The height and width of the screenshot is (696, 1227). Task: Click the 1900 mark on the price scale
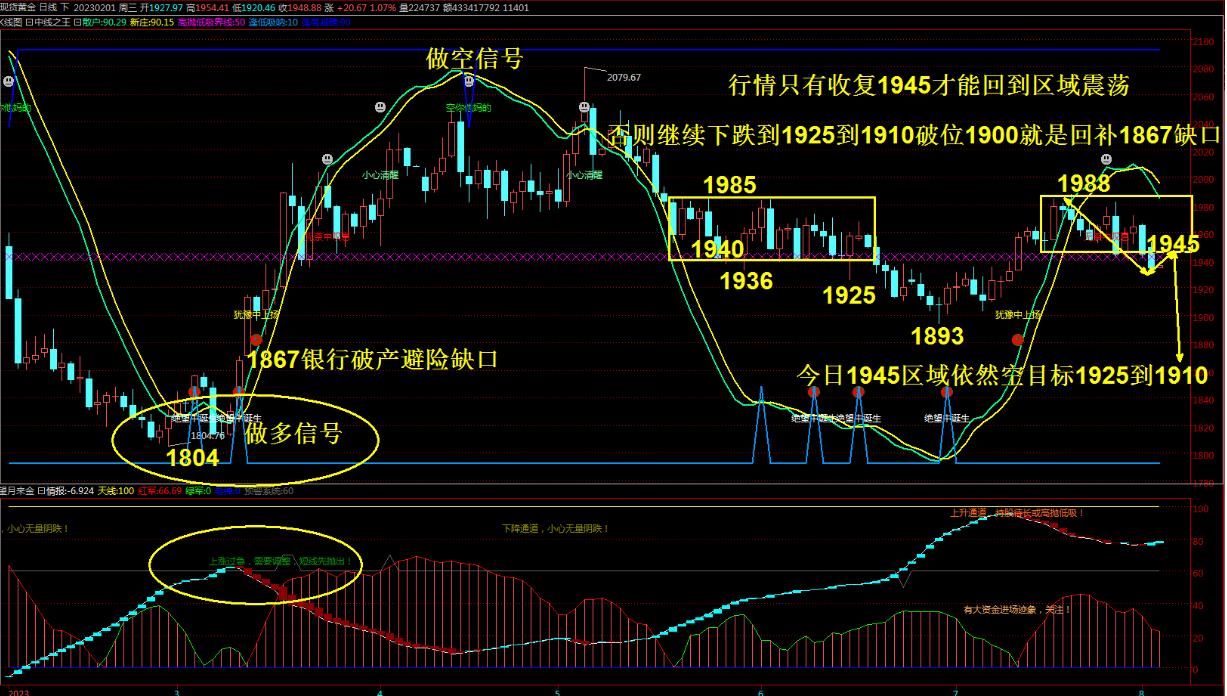(x=1203, y=318)
